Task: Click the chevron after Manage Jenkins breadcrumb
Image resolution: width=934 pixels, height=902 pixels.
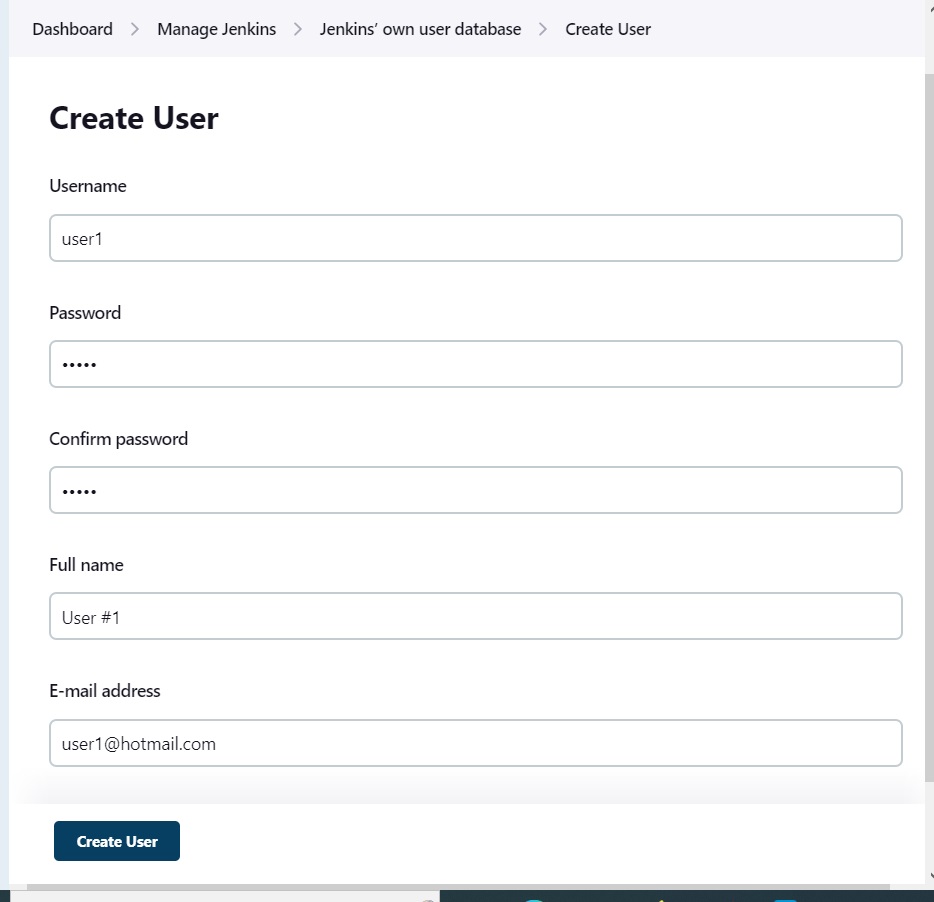Action: point(298,29)
